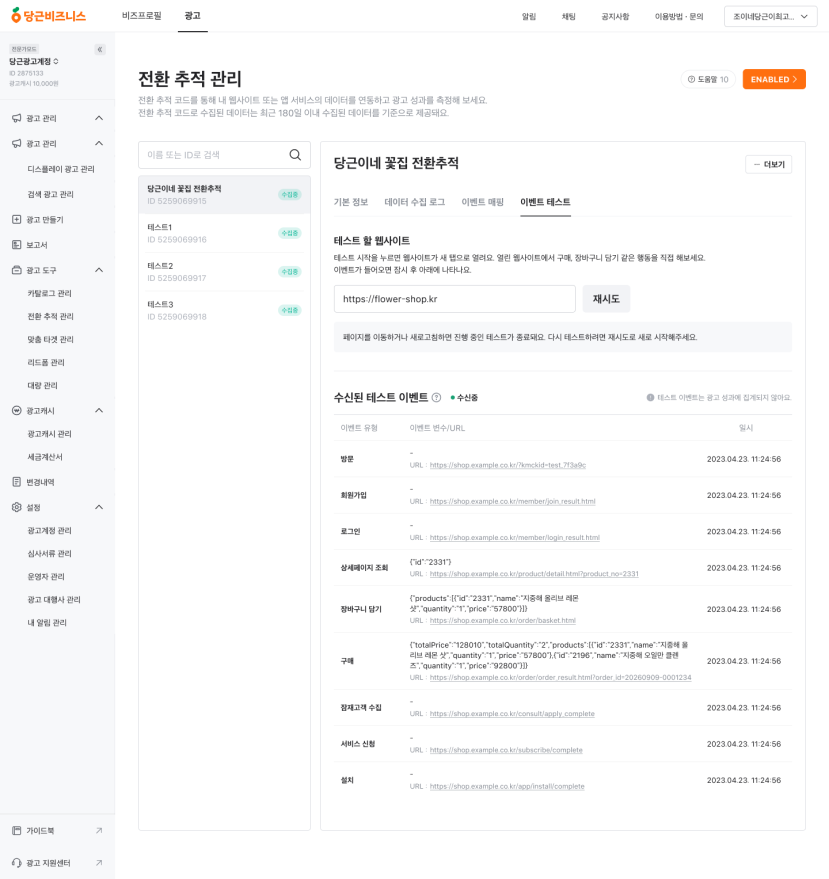Open 검색 광고 관리 in sidebar
Screen dimensions: 829x879
50,194
